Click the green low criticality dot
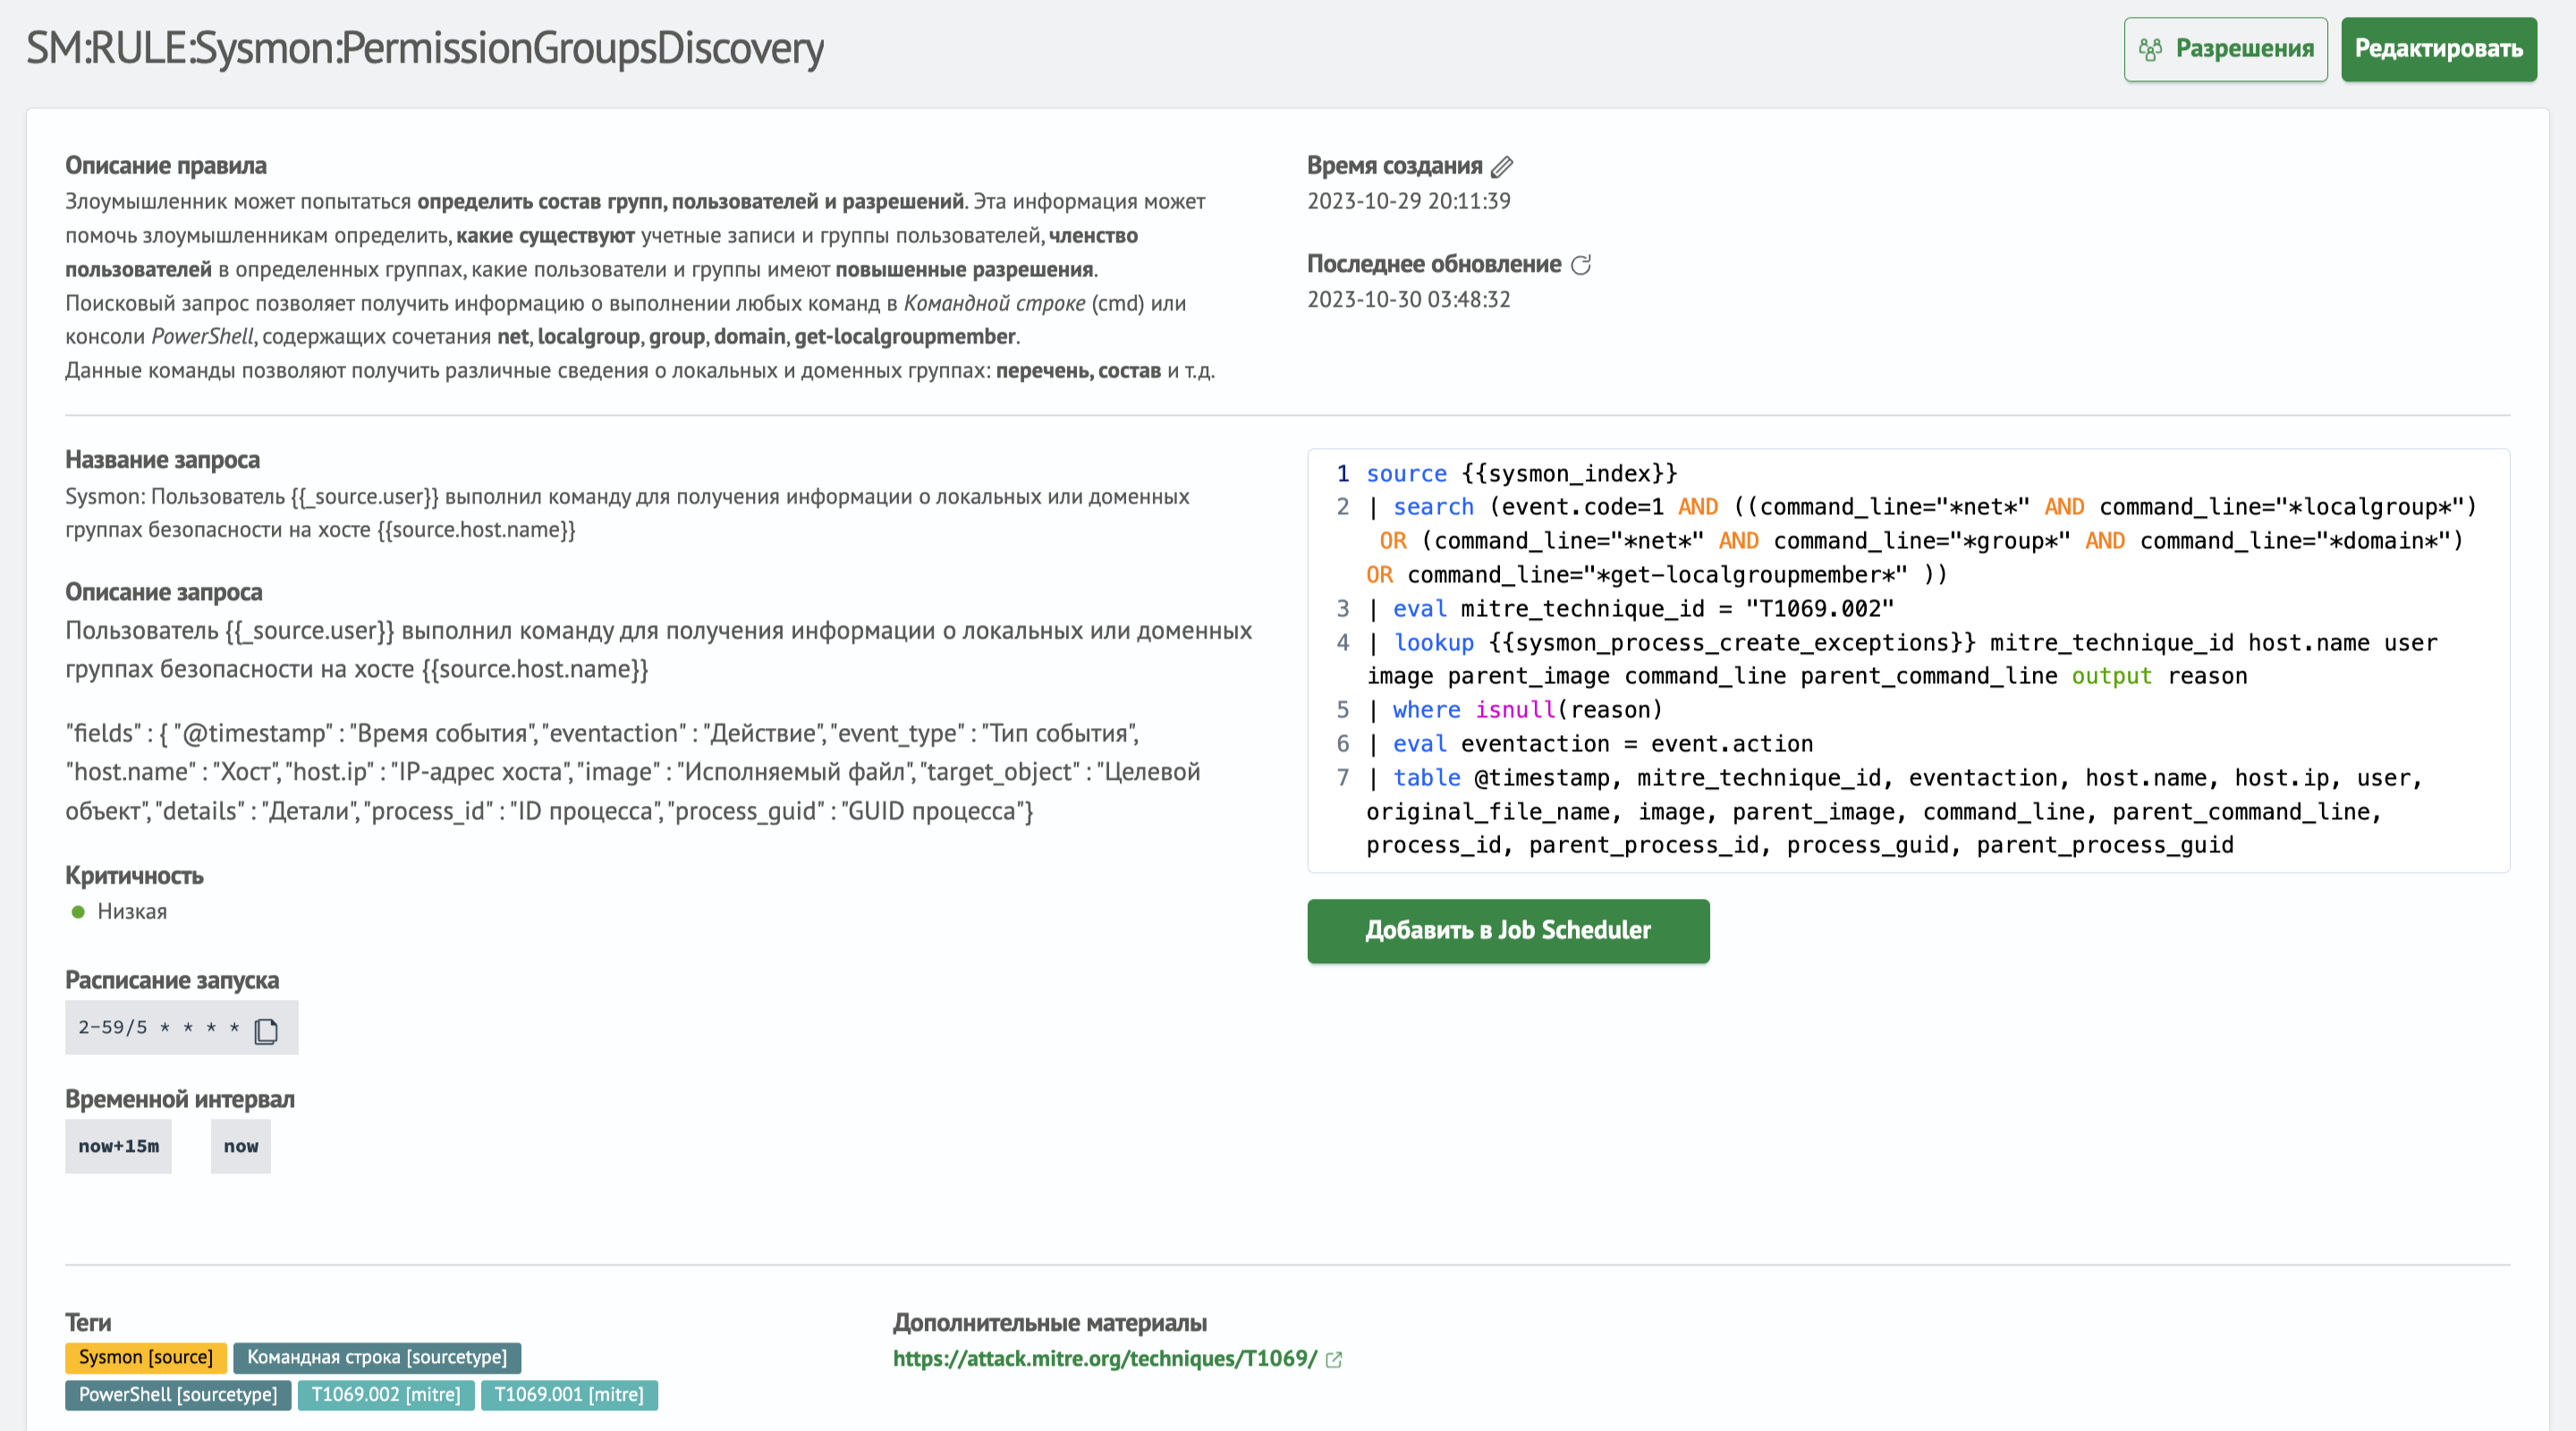This screenshot has height=1431, width=2576. (x=78, y=912)
